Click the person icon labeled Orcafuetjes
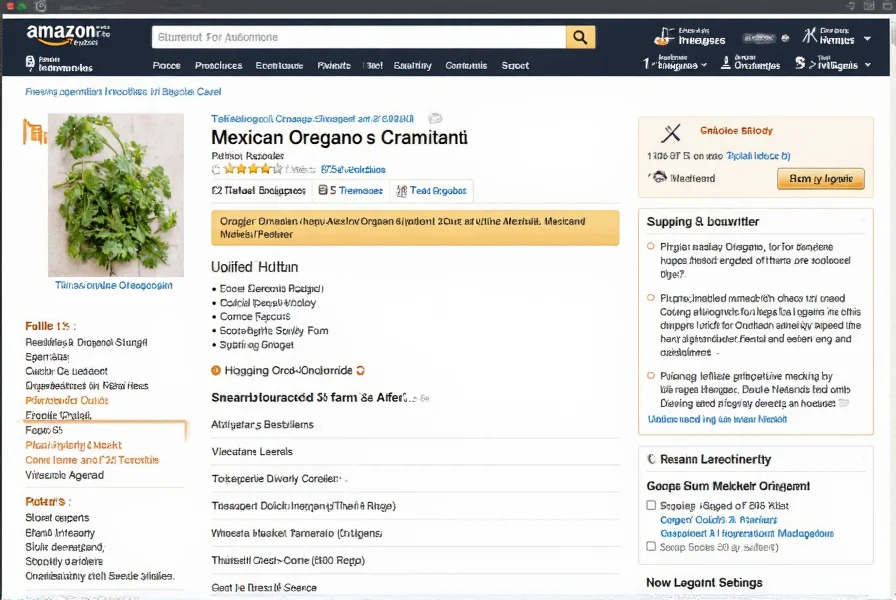 (x=725, y=62)
